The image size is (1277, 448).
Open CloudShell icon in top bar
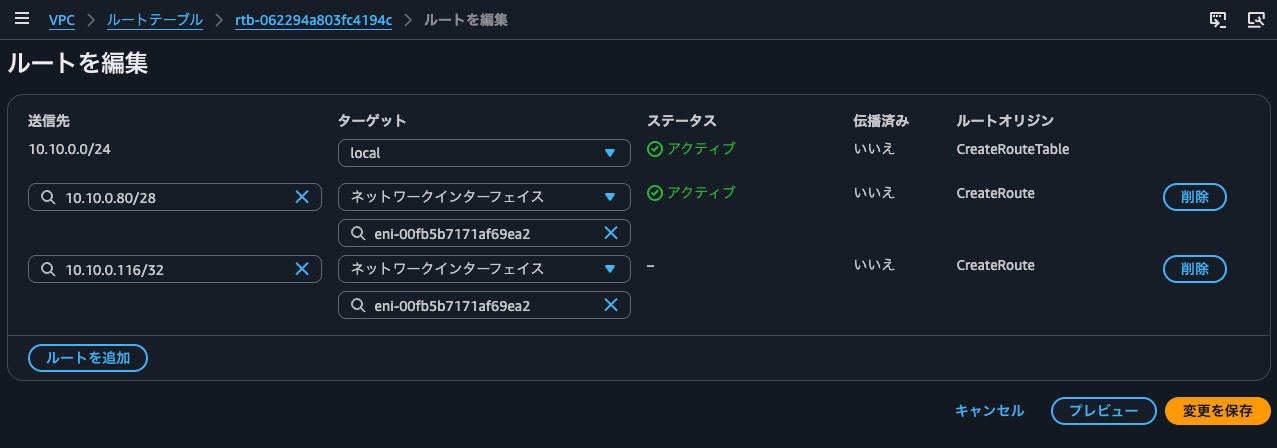(1218, 19)
